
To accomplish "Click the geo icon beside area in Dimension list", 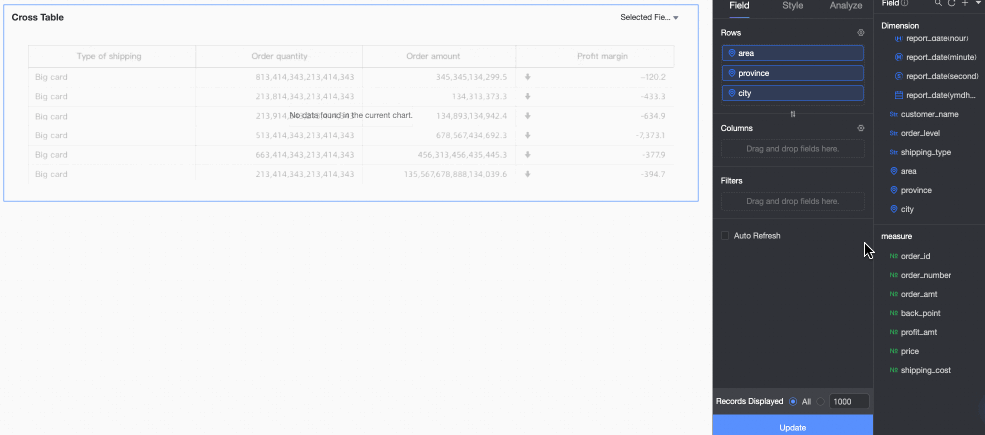I will click(x=894, y=171).
